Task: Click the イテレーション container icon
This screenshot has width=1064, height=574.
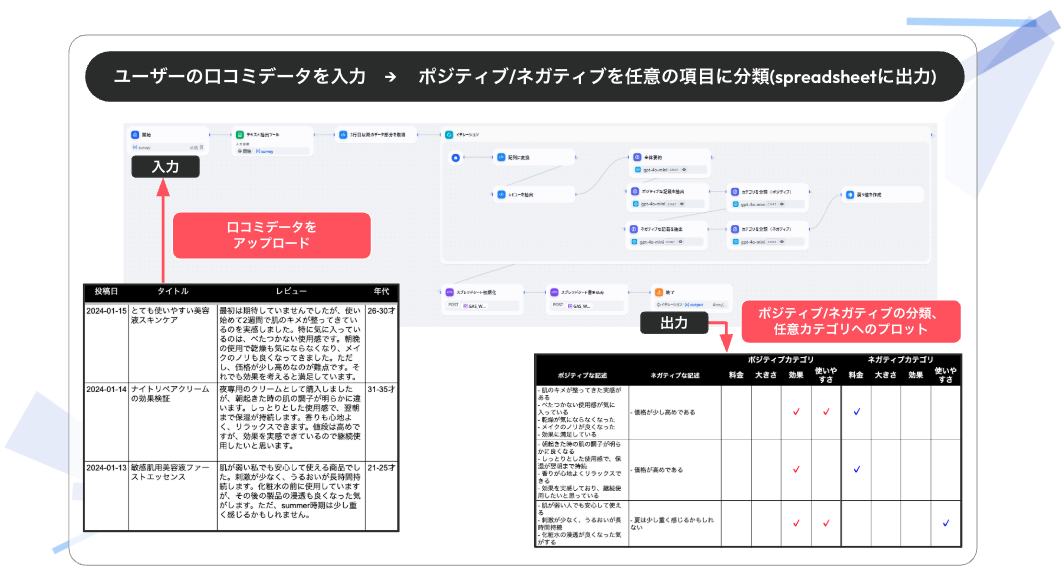Action: (x=448, y=133)
